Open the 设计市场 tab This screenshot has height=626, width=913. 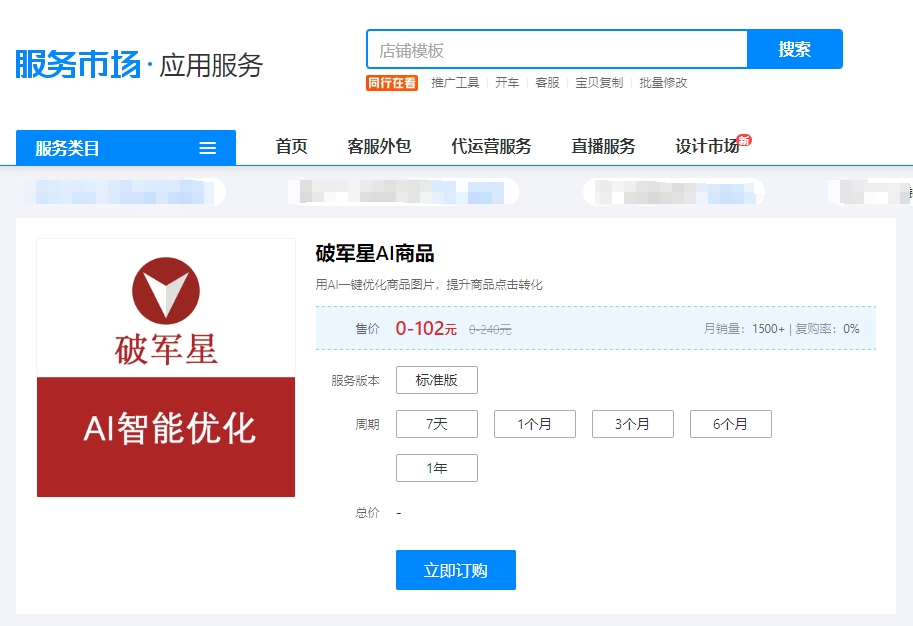(707, 146)
